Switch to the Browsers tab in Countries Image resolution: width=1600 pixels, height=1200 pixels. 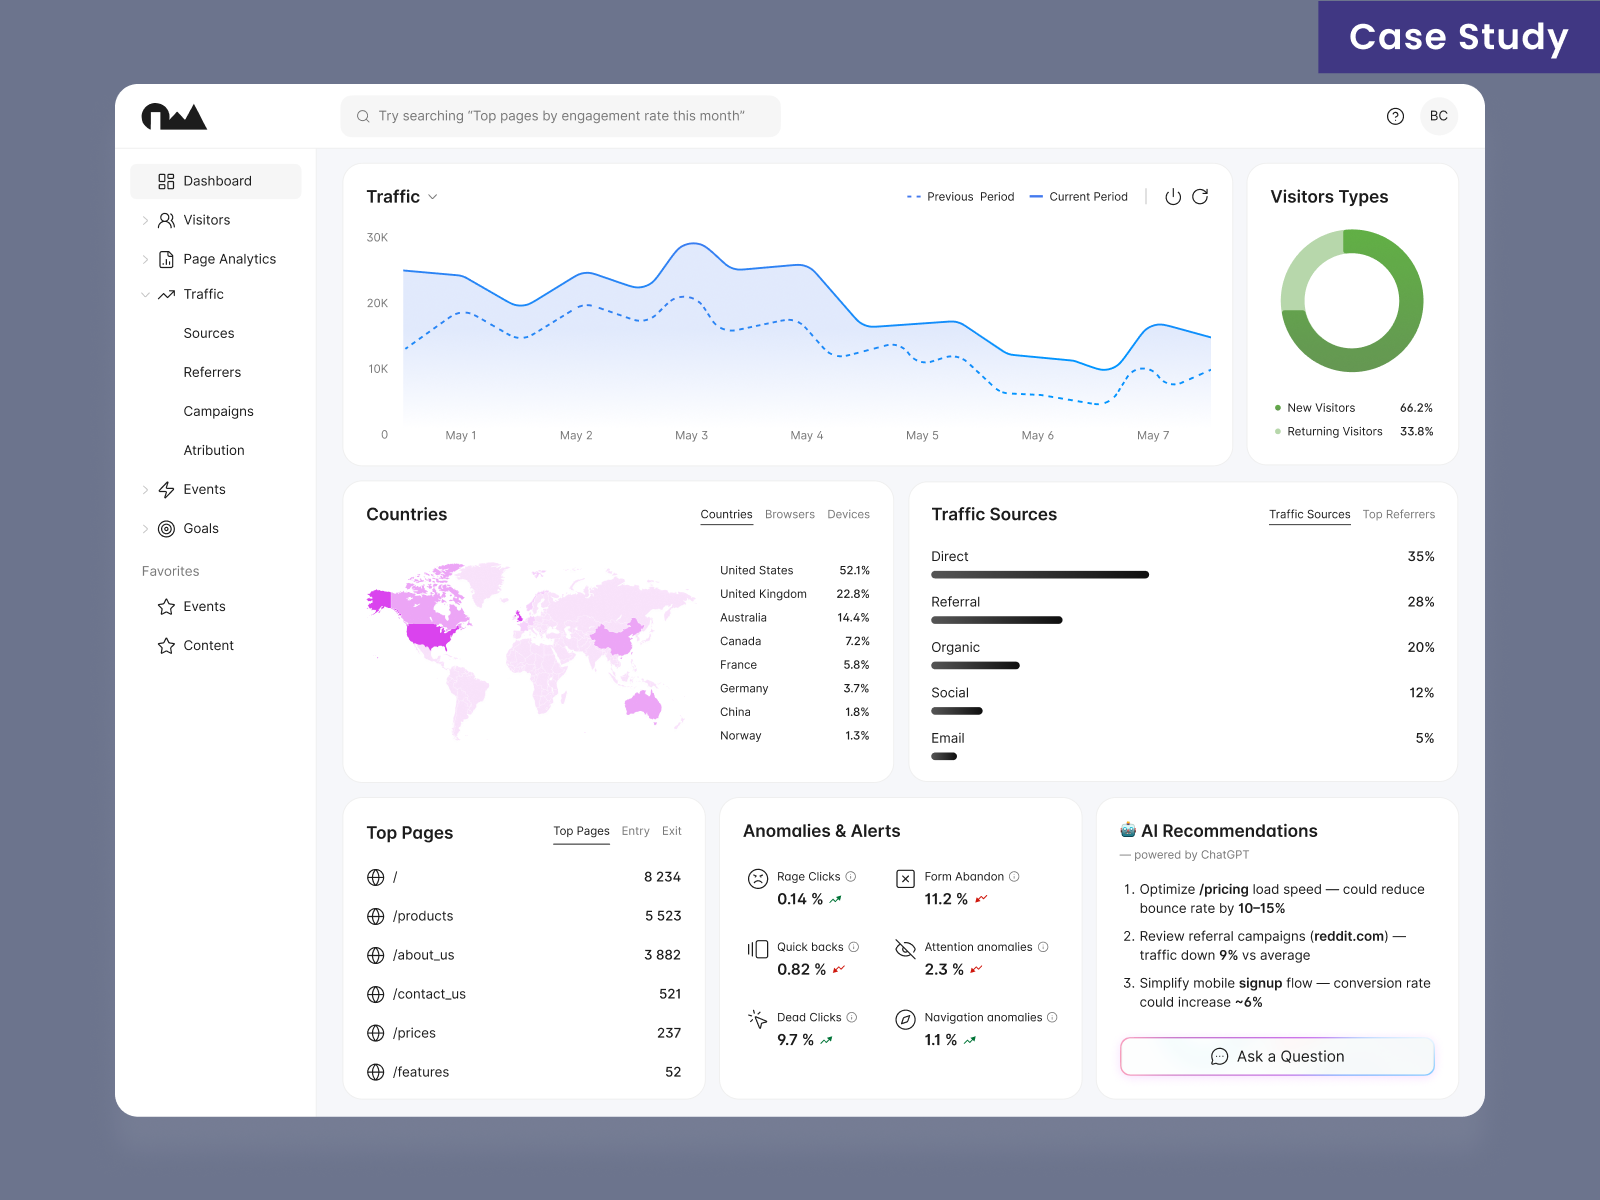point(789,514)
